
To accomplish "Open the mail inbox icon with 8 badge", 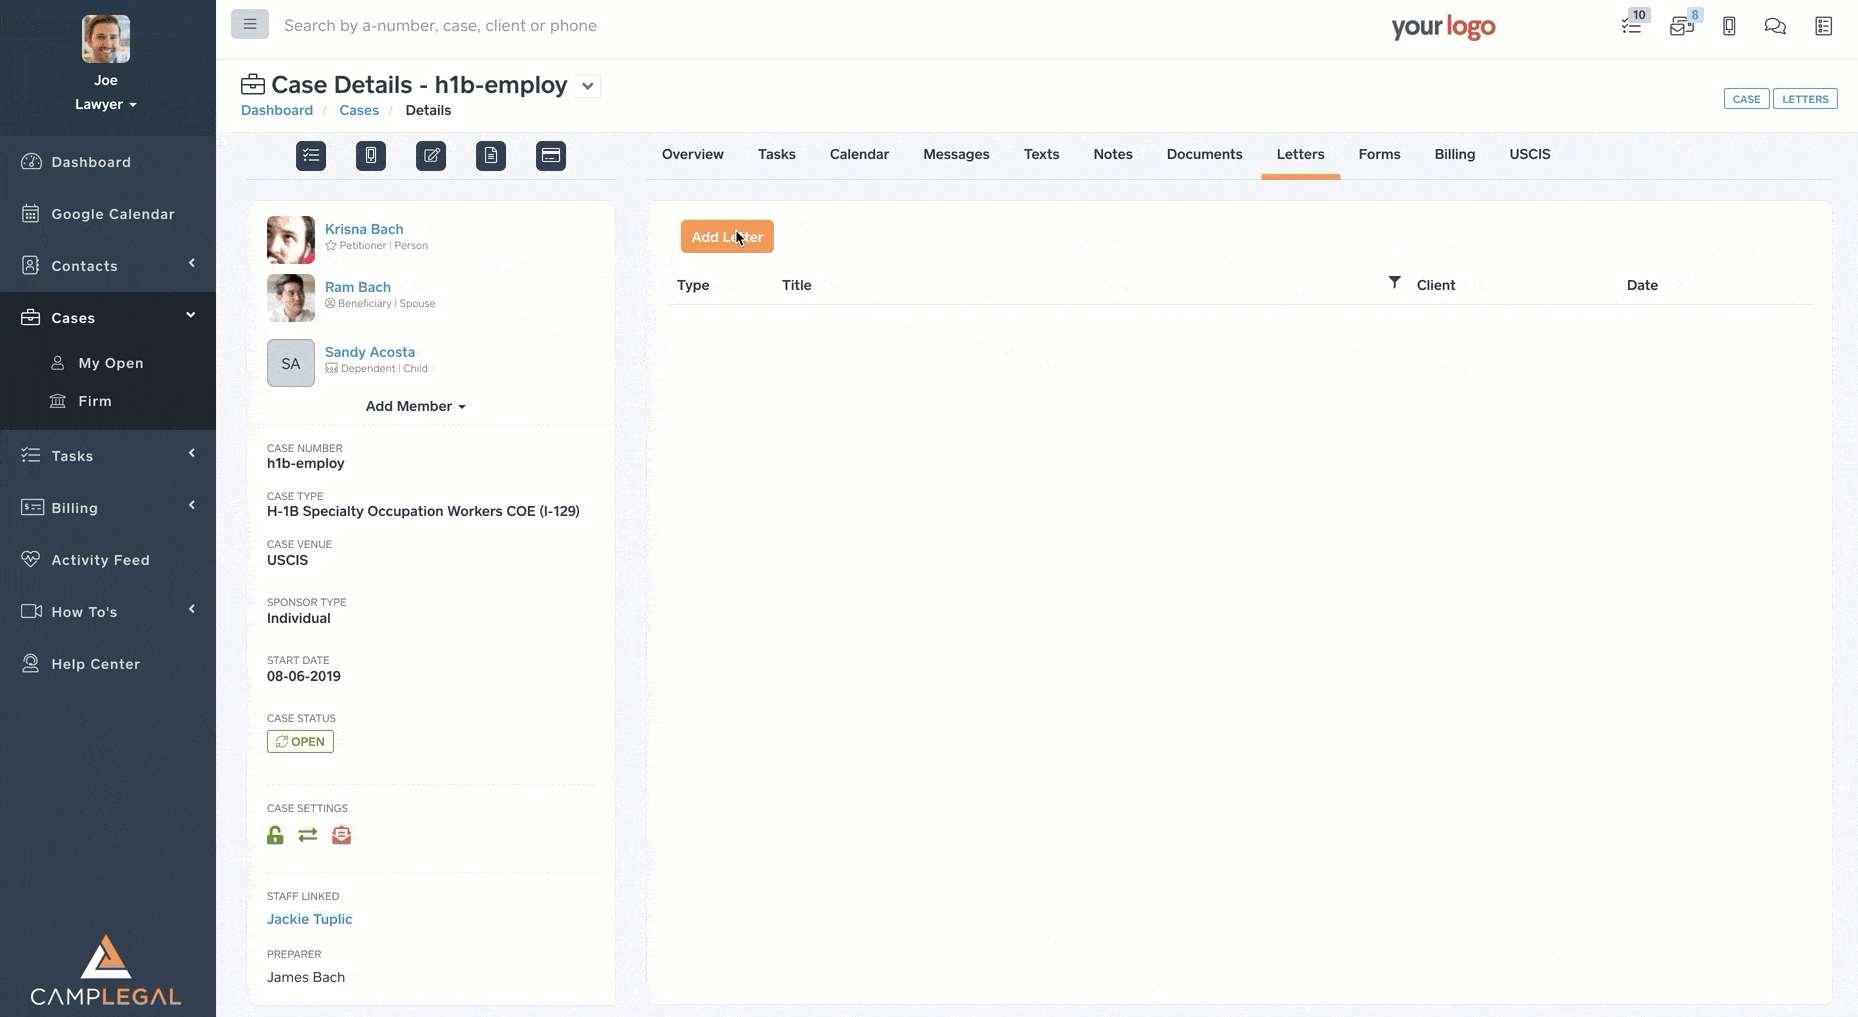I will click(1681, 26).
